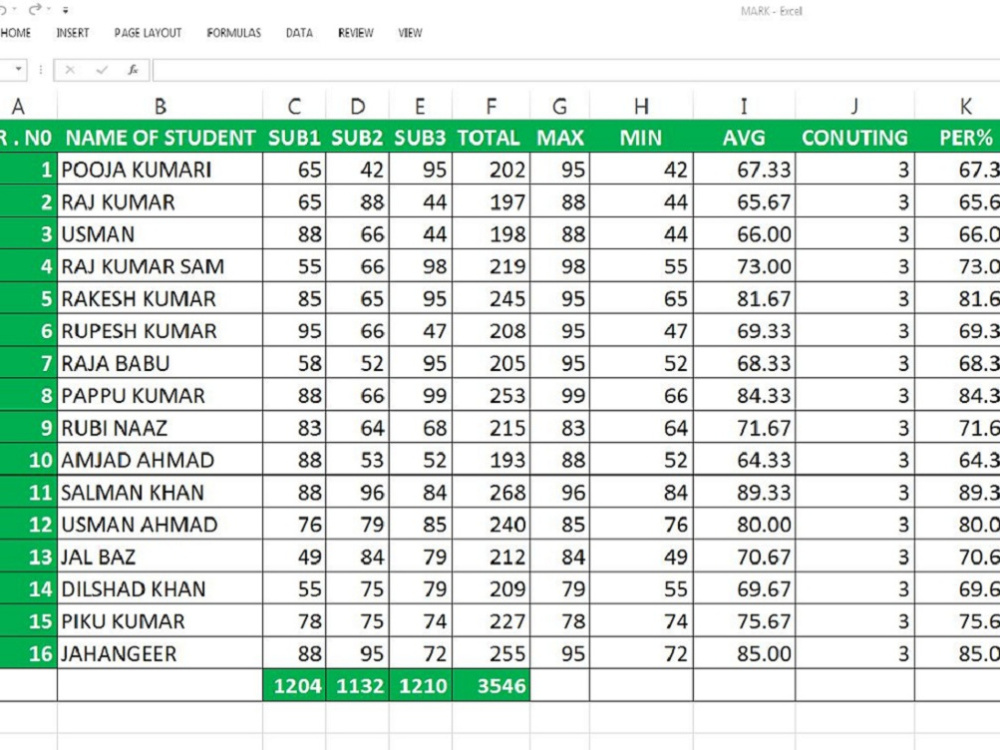
Task: Click the SUB2 header cell
Action: [357, 136]
